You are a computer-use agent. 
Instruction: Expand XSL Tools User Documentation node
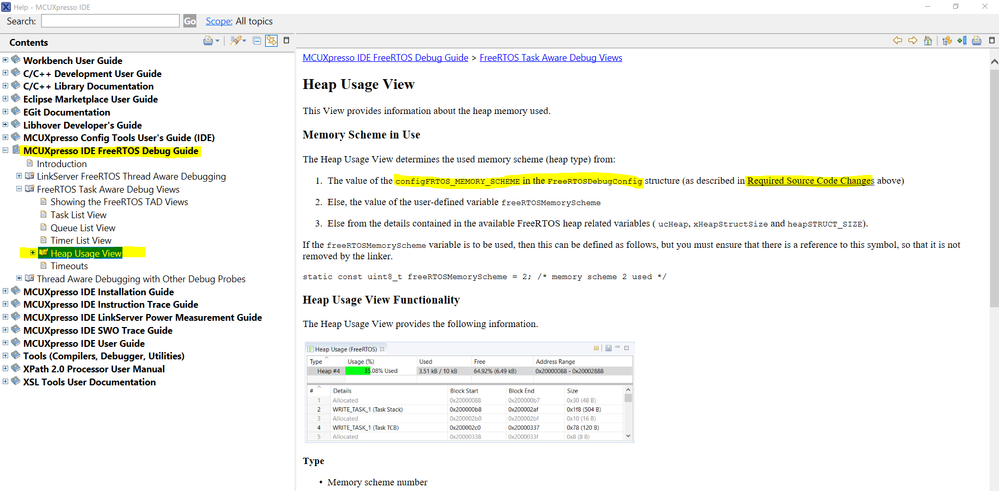pos(6,382)
